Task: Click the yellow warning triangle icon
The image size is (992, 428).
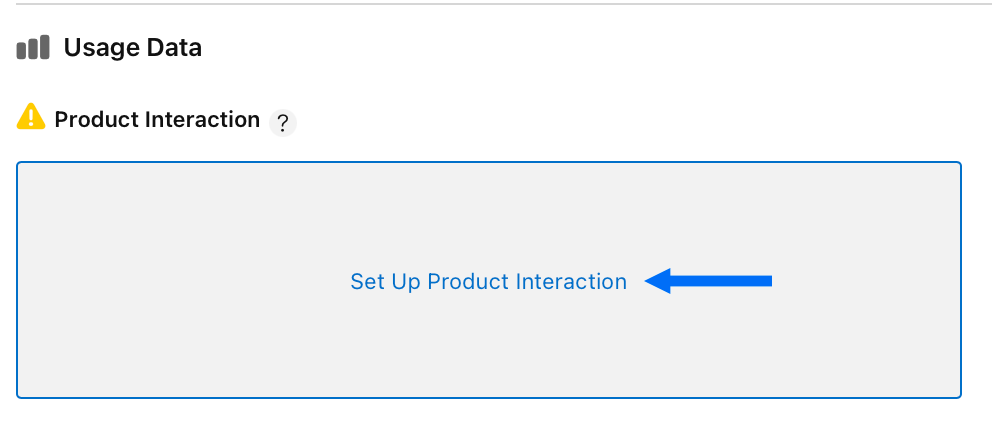Action: tap(30, 117)
